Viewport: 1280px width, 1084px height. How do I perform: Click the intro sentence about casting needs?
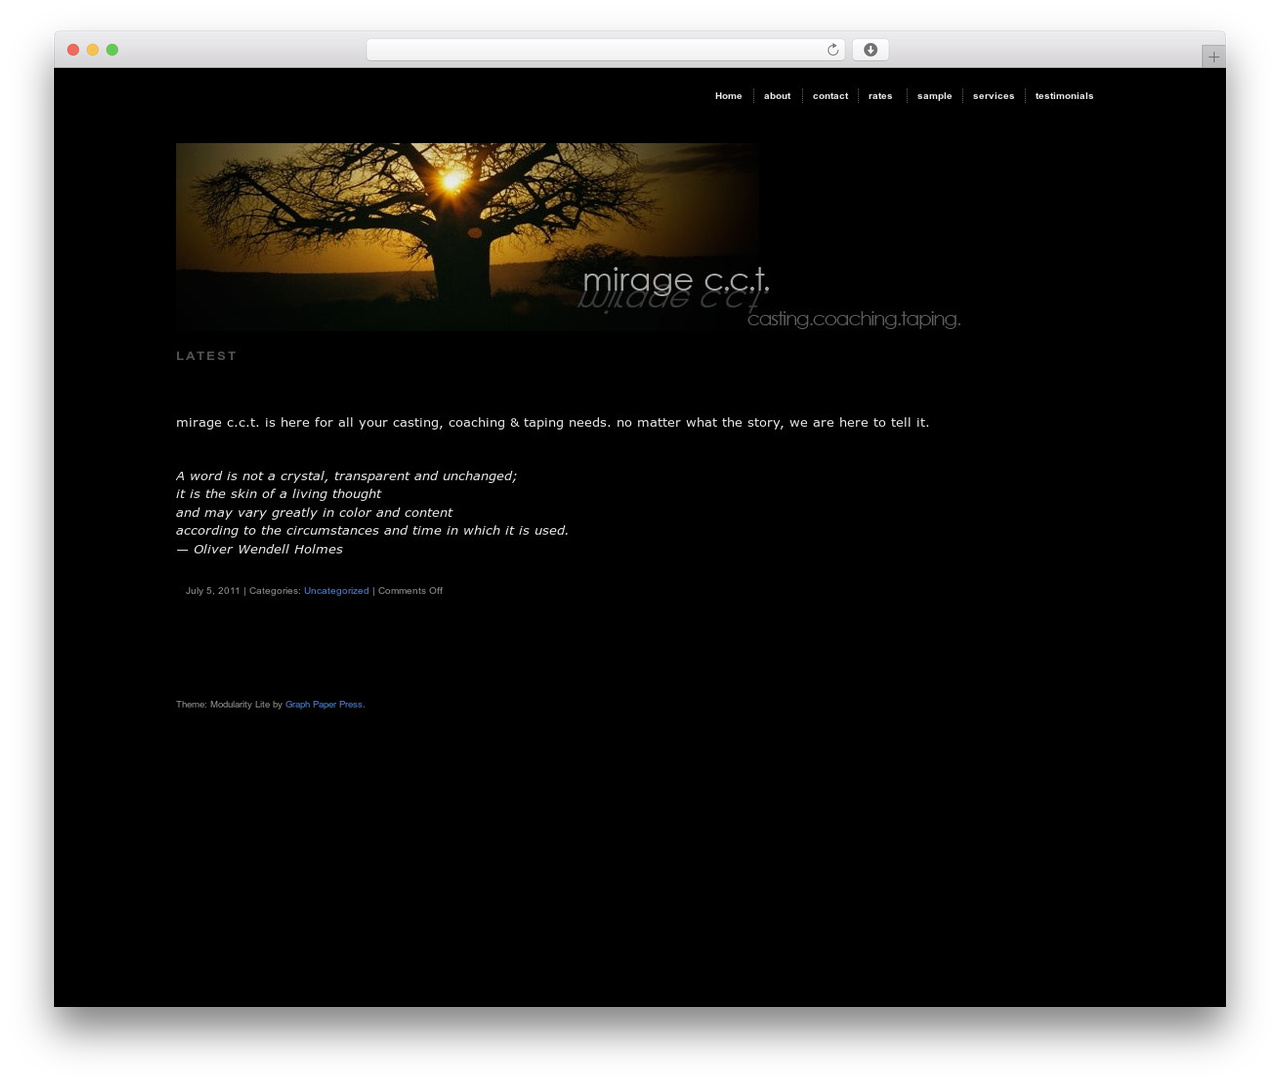[553, 423]
